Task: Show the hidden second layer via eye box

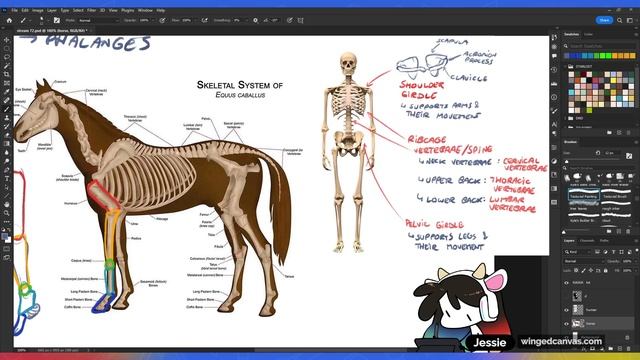Action: click(x=567, y=296)
